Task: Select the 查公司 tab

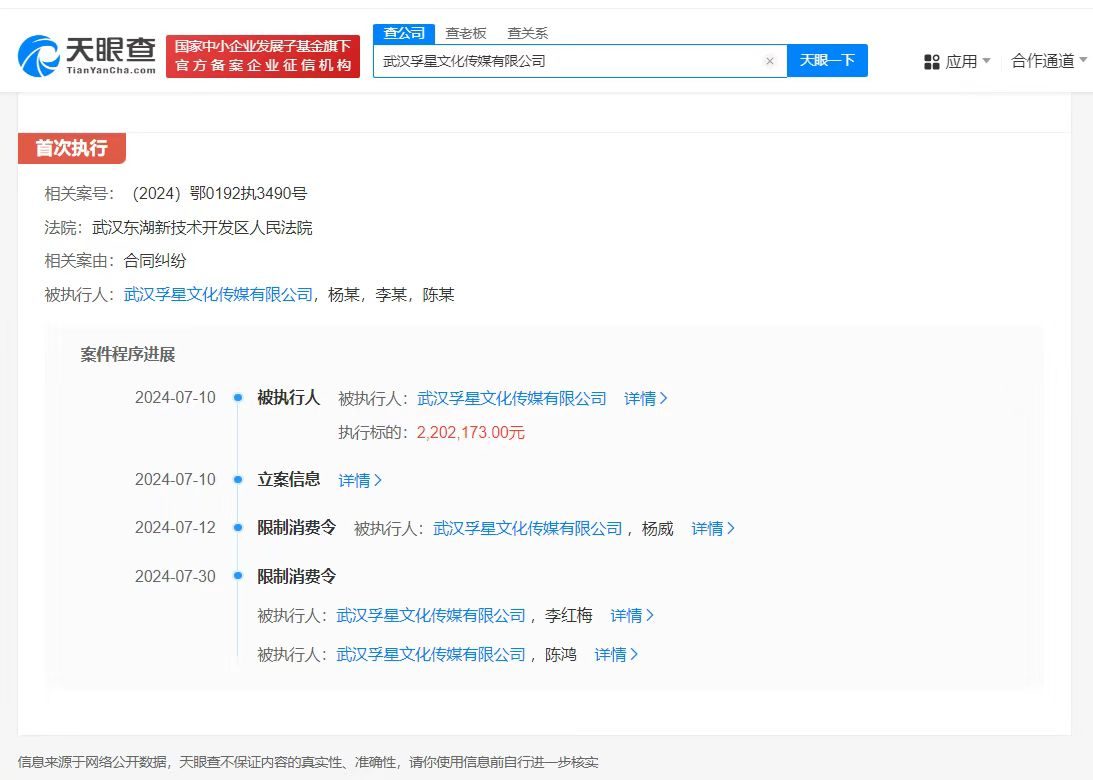Action: [403, 32]
